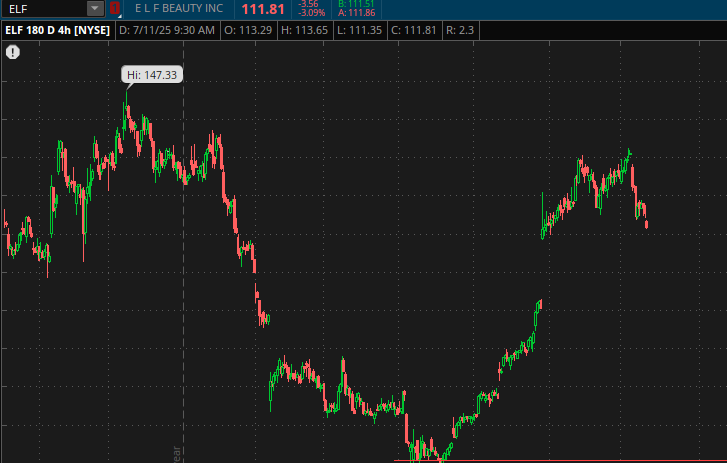Click the ask price A: 111.86
The image size is (727, 463).
(x=357, y=13)
